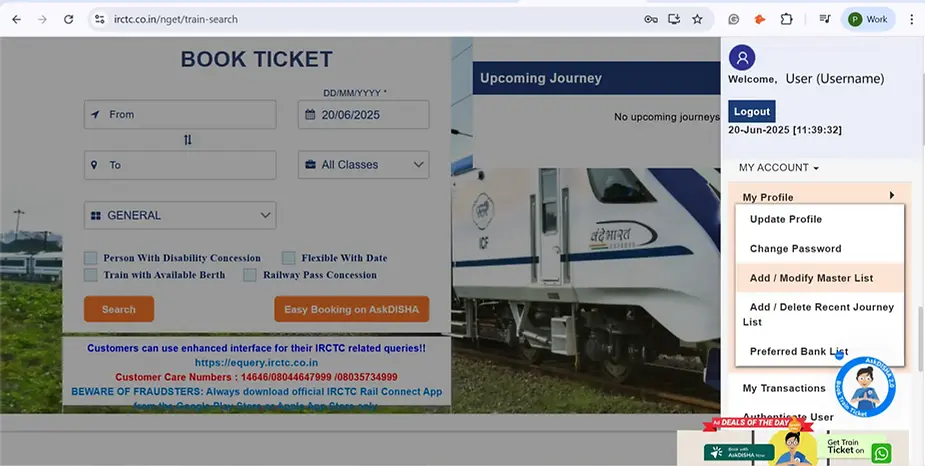Screen dimensions: 925x466
Task: Click the saved passwords key icon
Action: [x=651, y=19]
